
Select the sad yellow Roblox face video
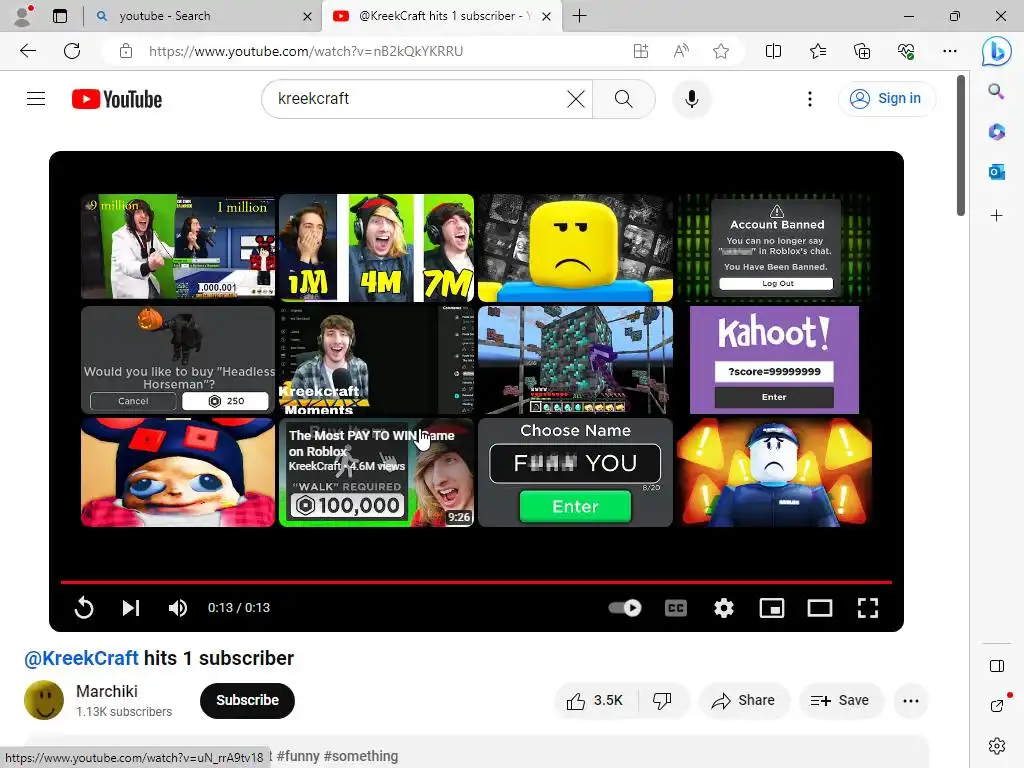(575, 248)
